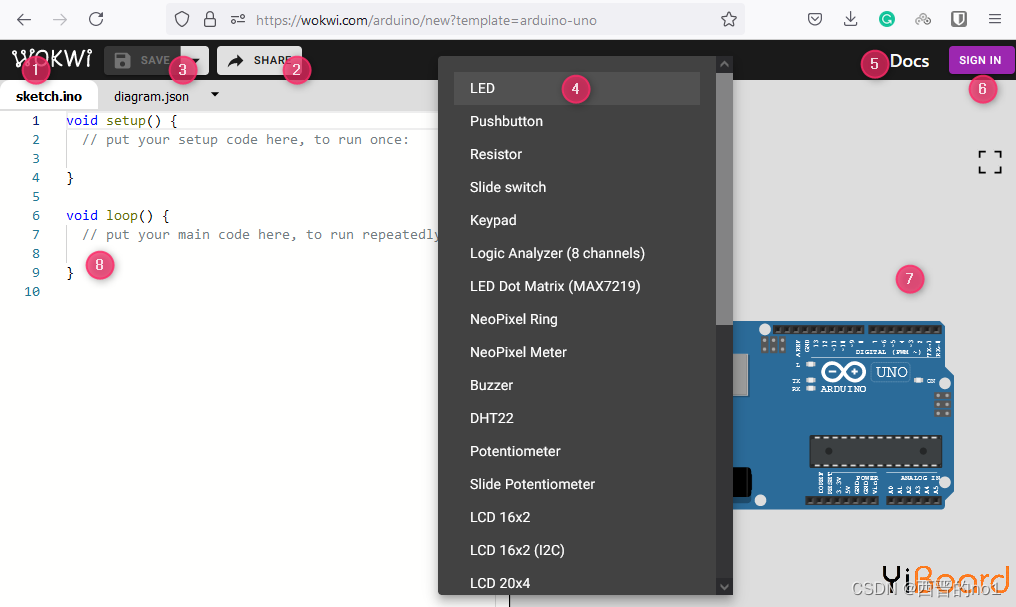Select LCD 16x2 from the list

[x=577, y=518]
